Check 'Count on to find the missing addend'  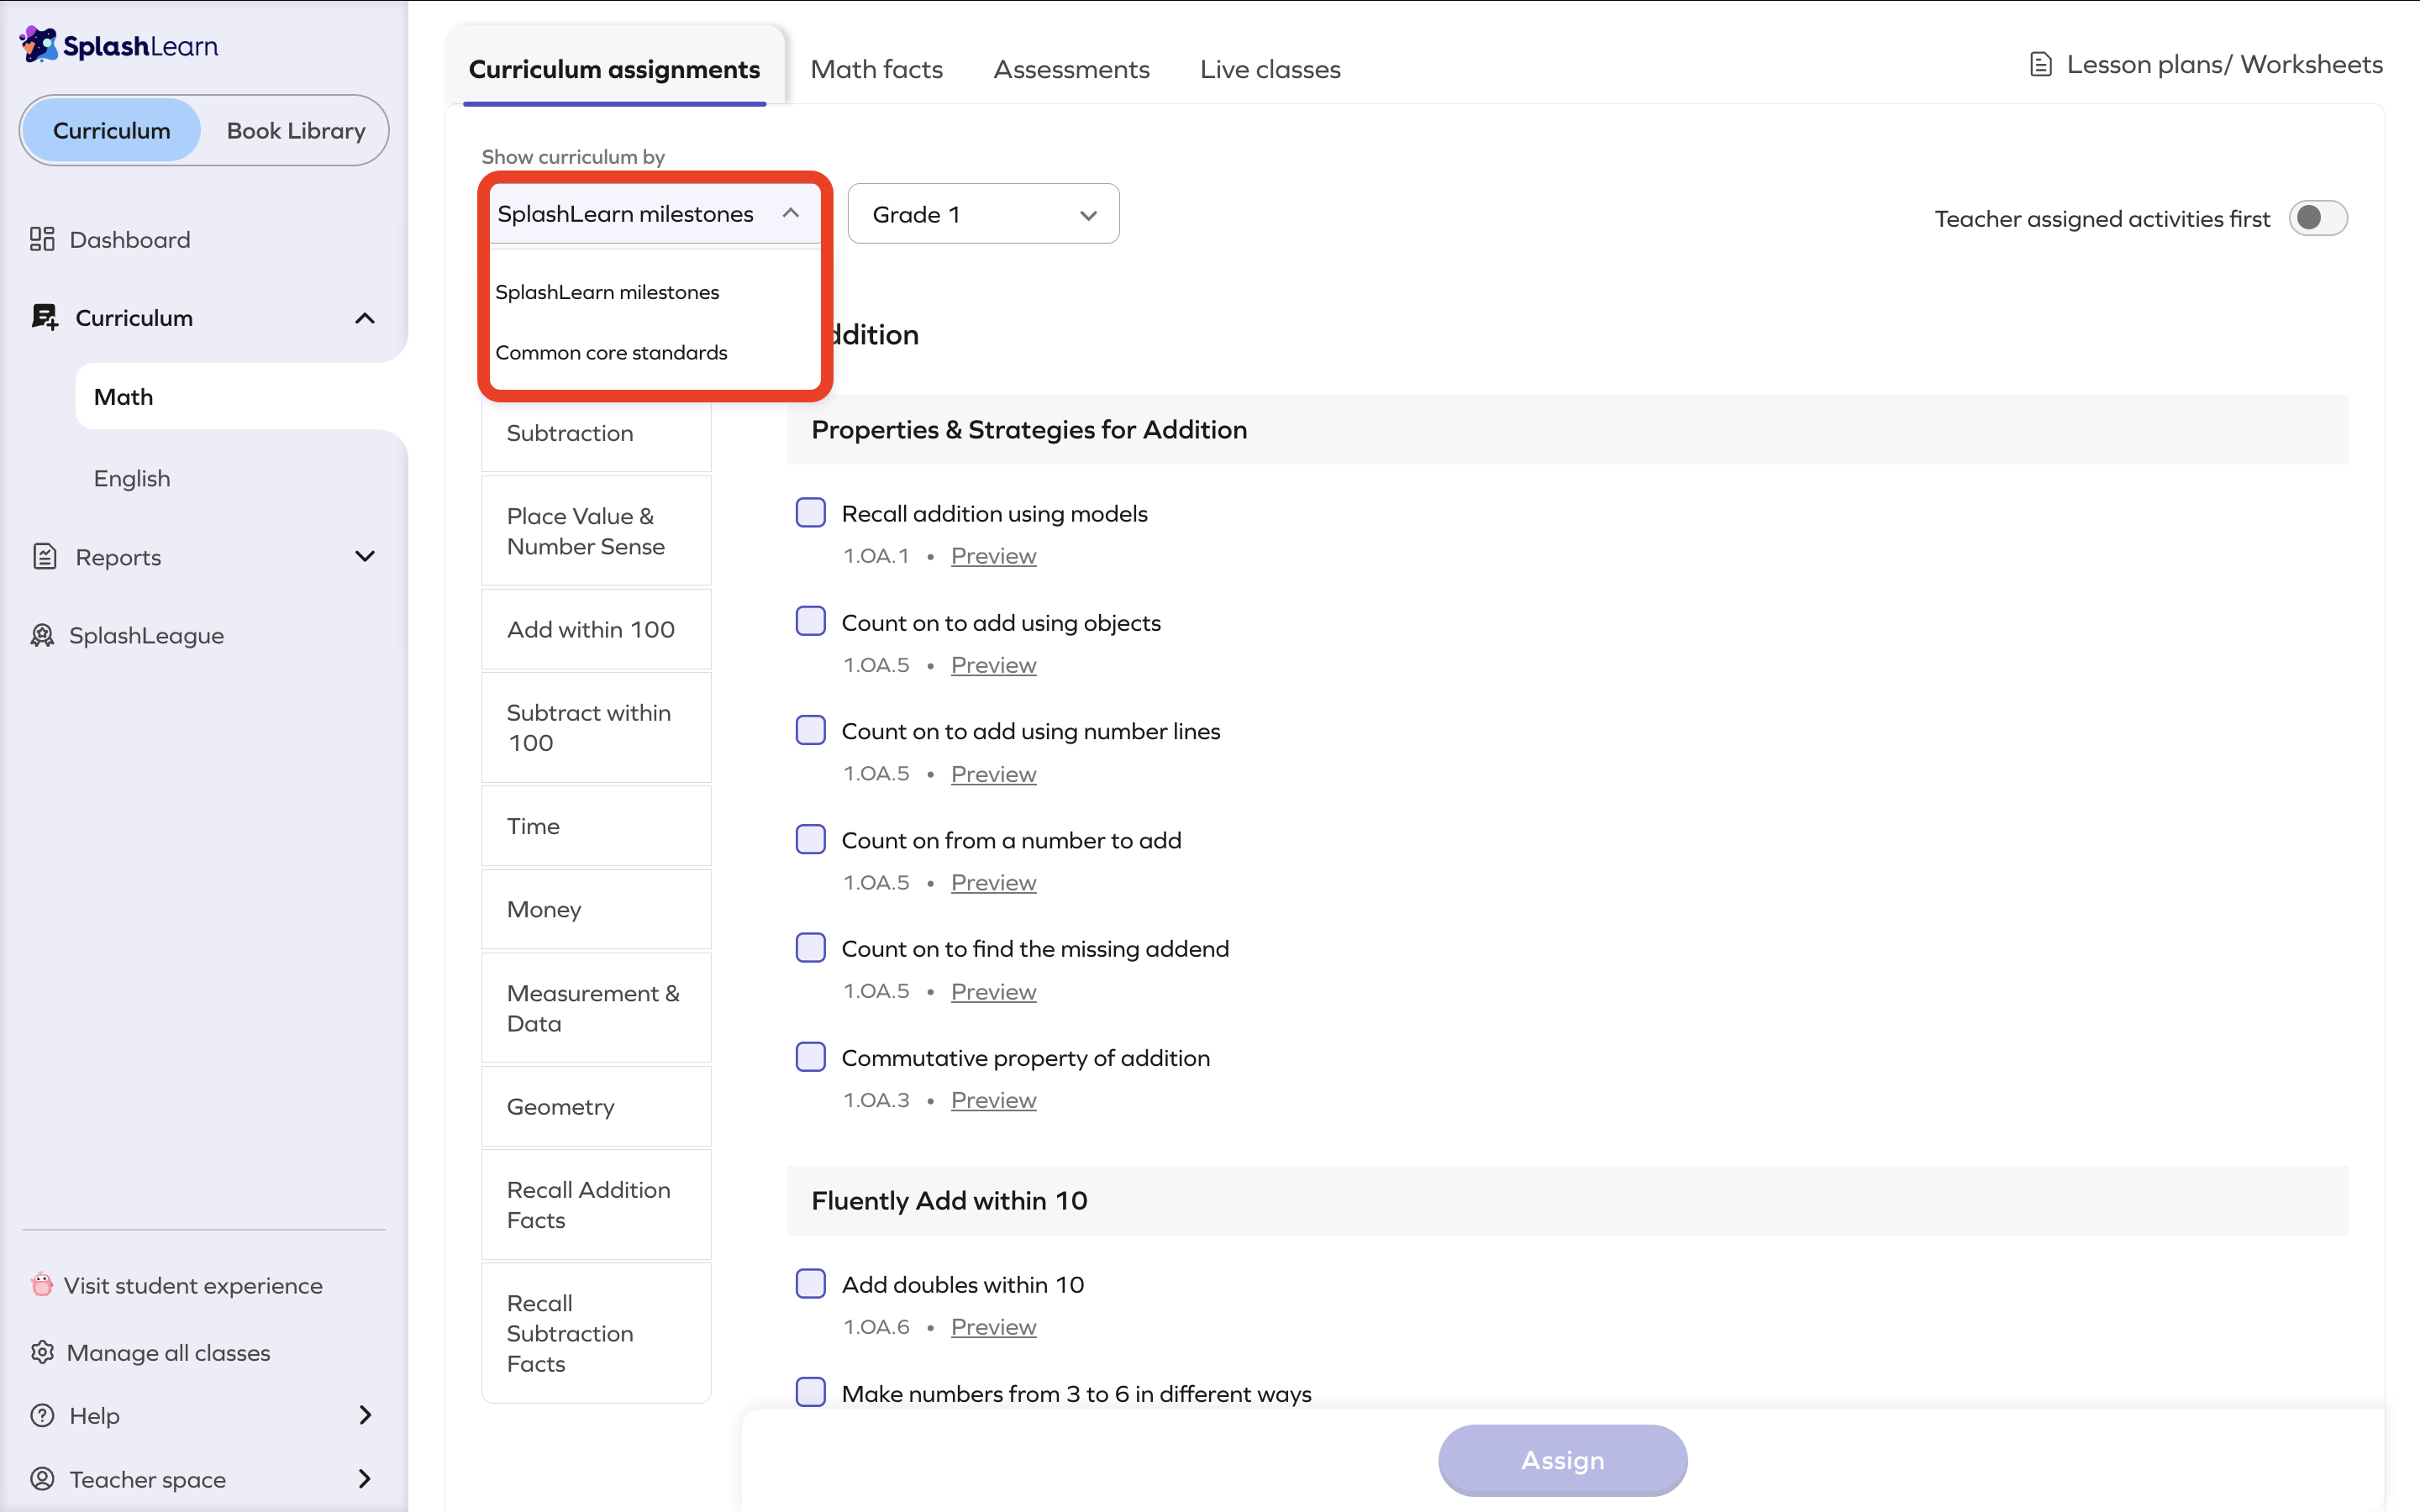tap(811, 948)
